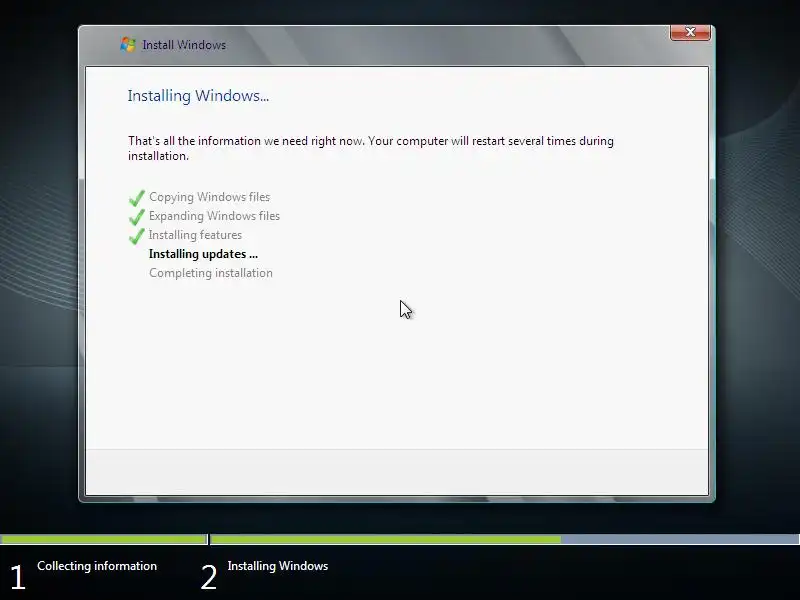Click the 'Completing installation' step text
Image resolution: width=800 pixels, height=600 pixels.
[211, 273]
